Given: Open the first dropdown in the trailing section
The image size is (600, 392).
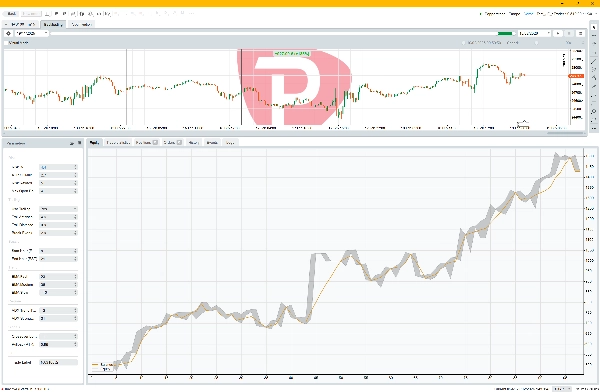Looking at the screenshot, I should [x=58, y=209].
